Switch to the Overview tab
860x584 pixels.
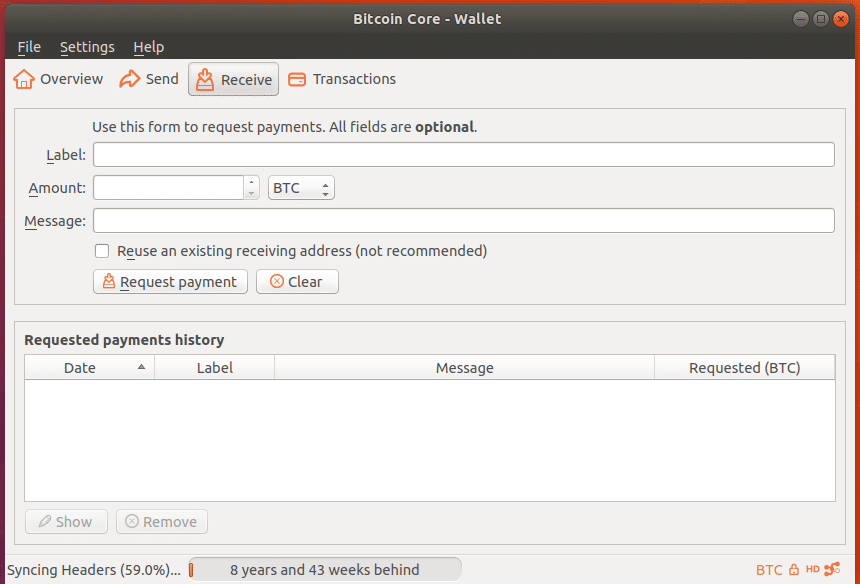(x=58, y=79)
